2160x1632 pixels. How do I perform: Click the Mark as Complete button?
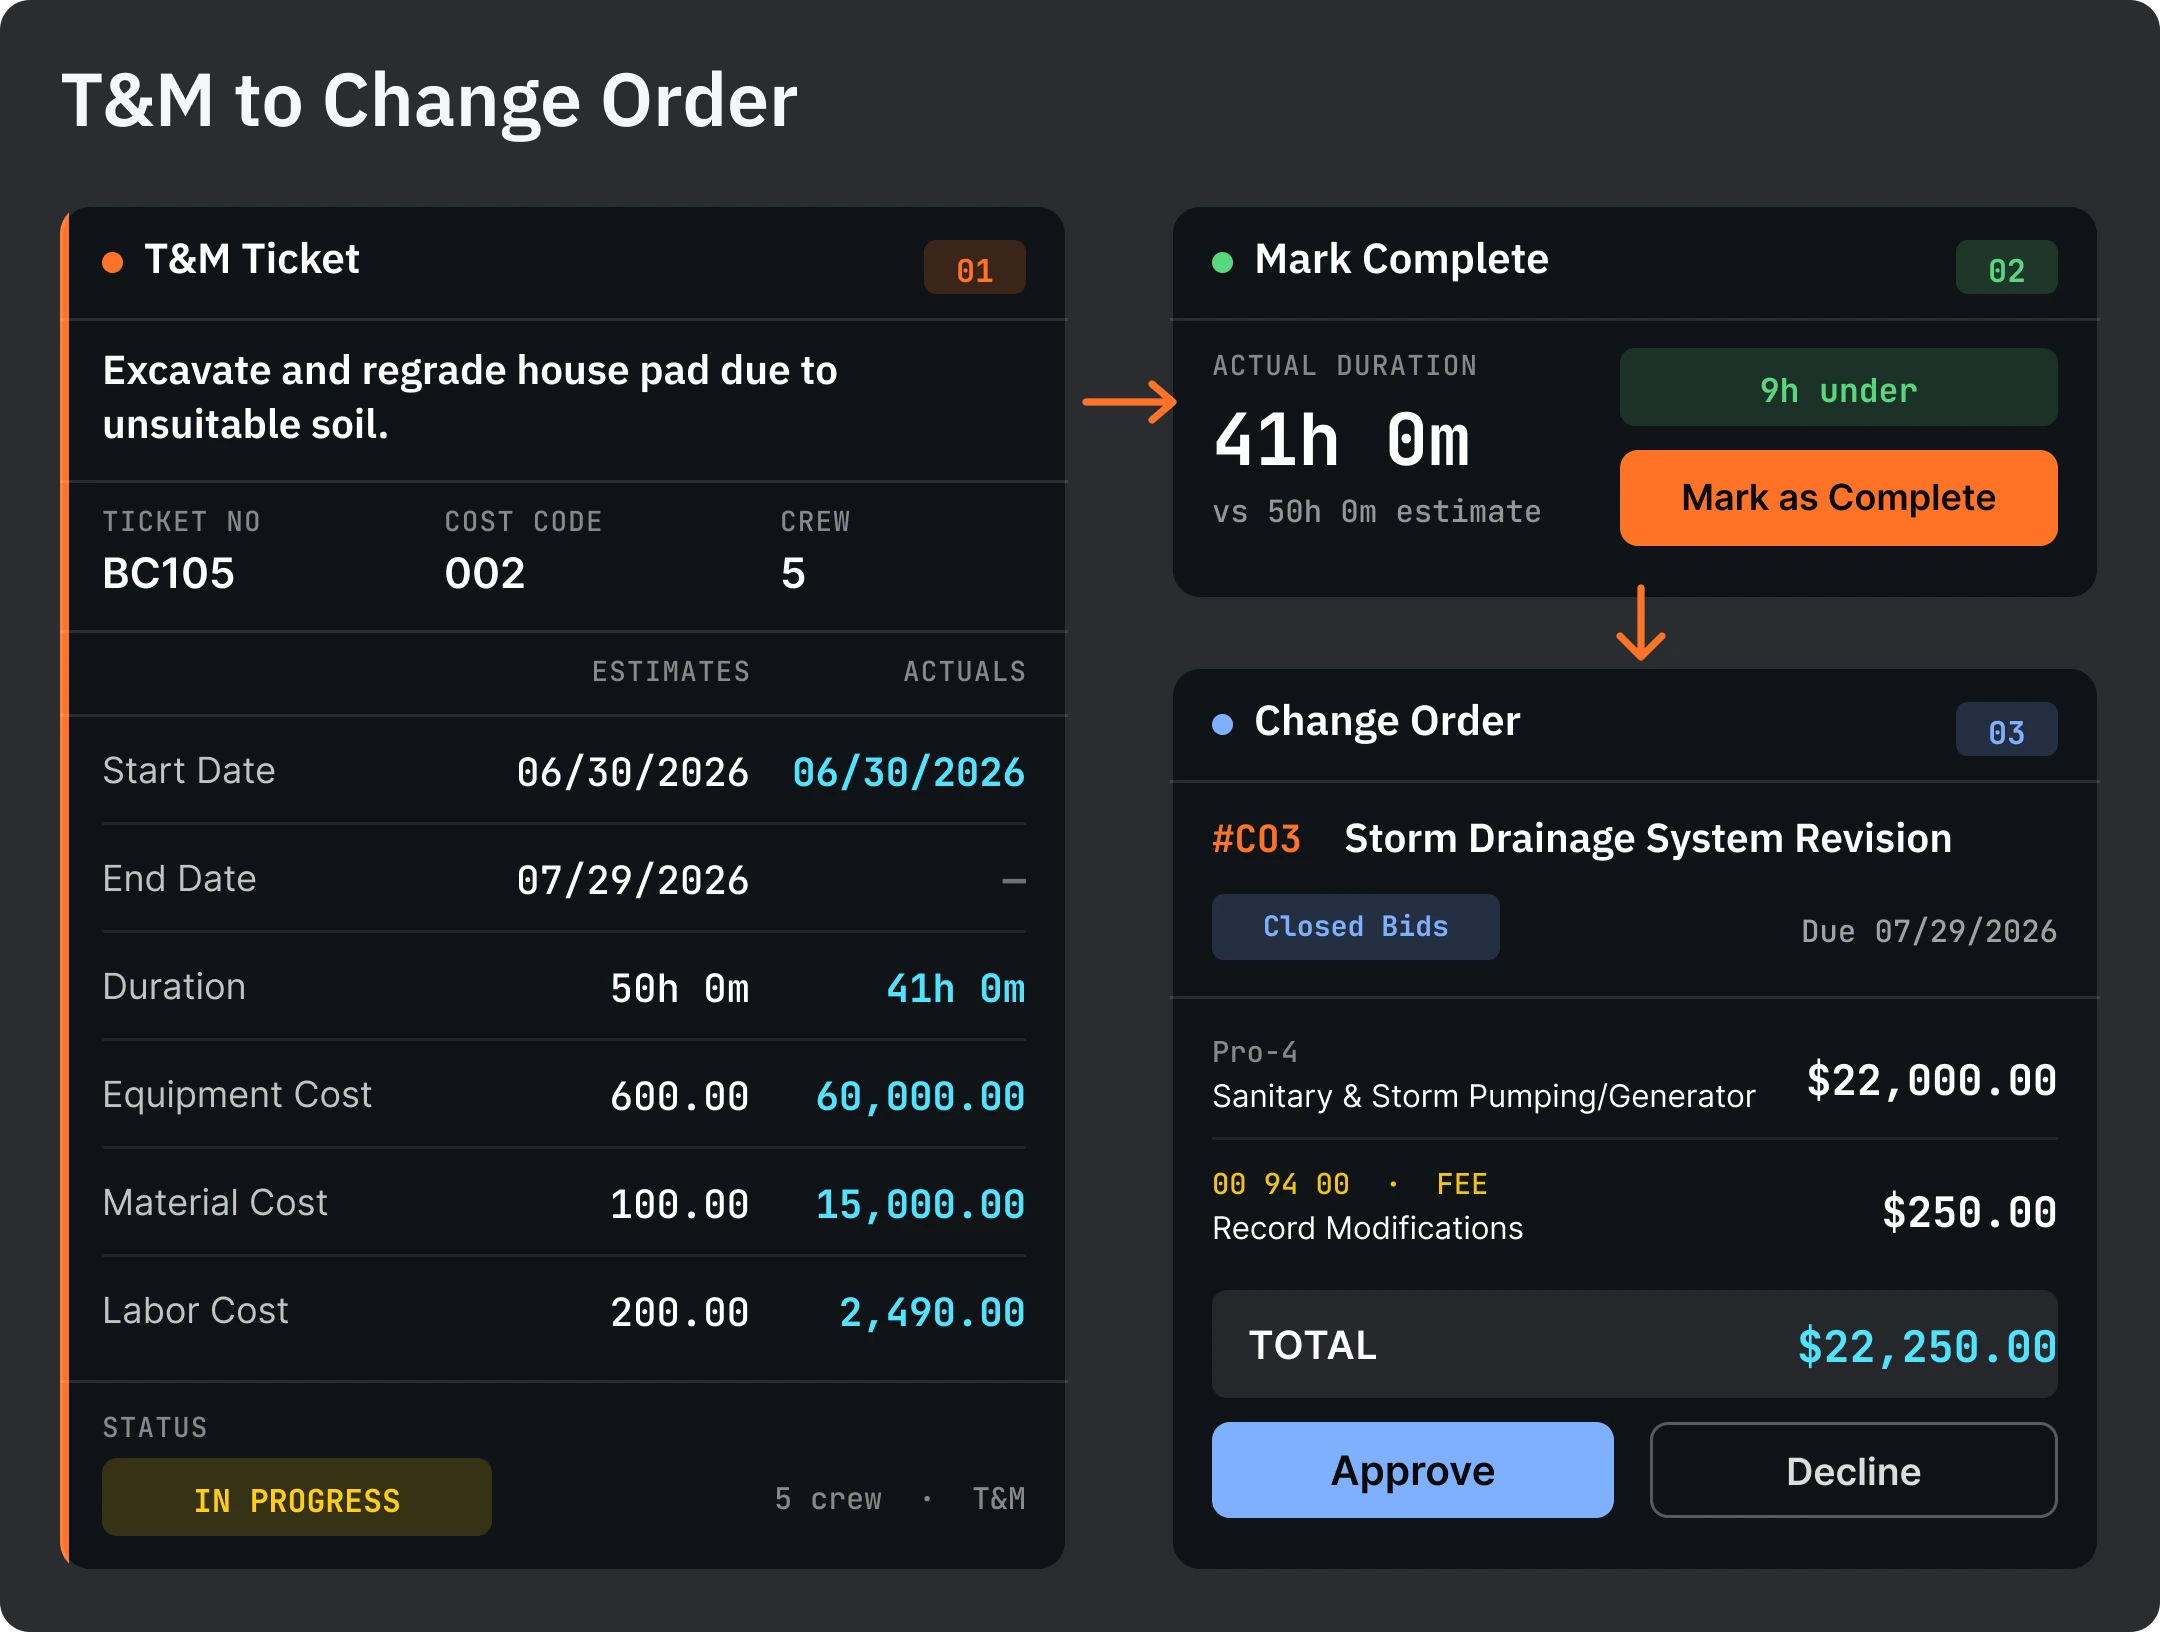click(x=1838, y=498)
